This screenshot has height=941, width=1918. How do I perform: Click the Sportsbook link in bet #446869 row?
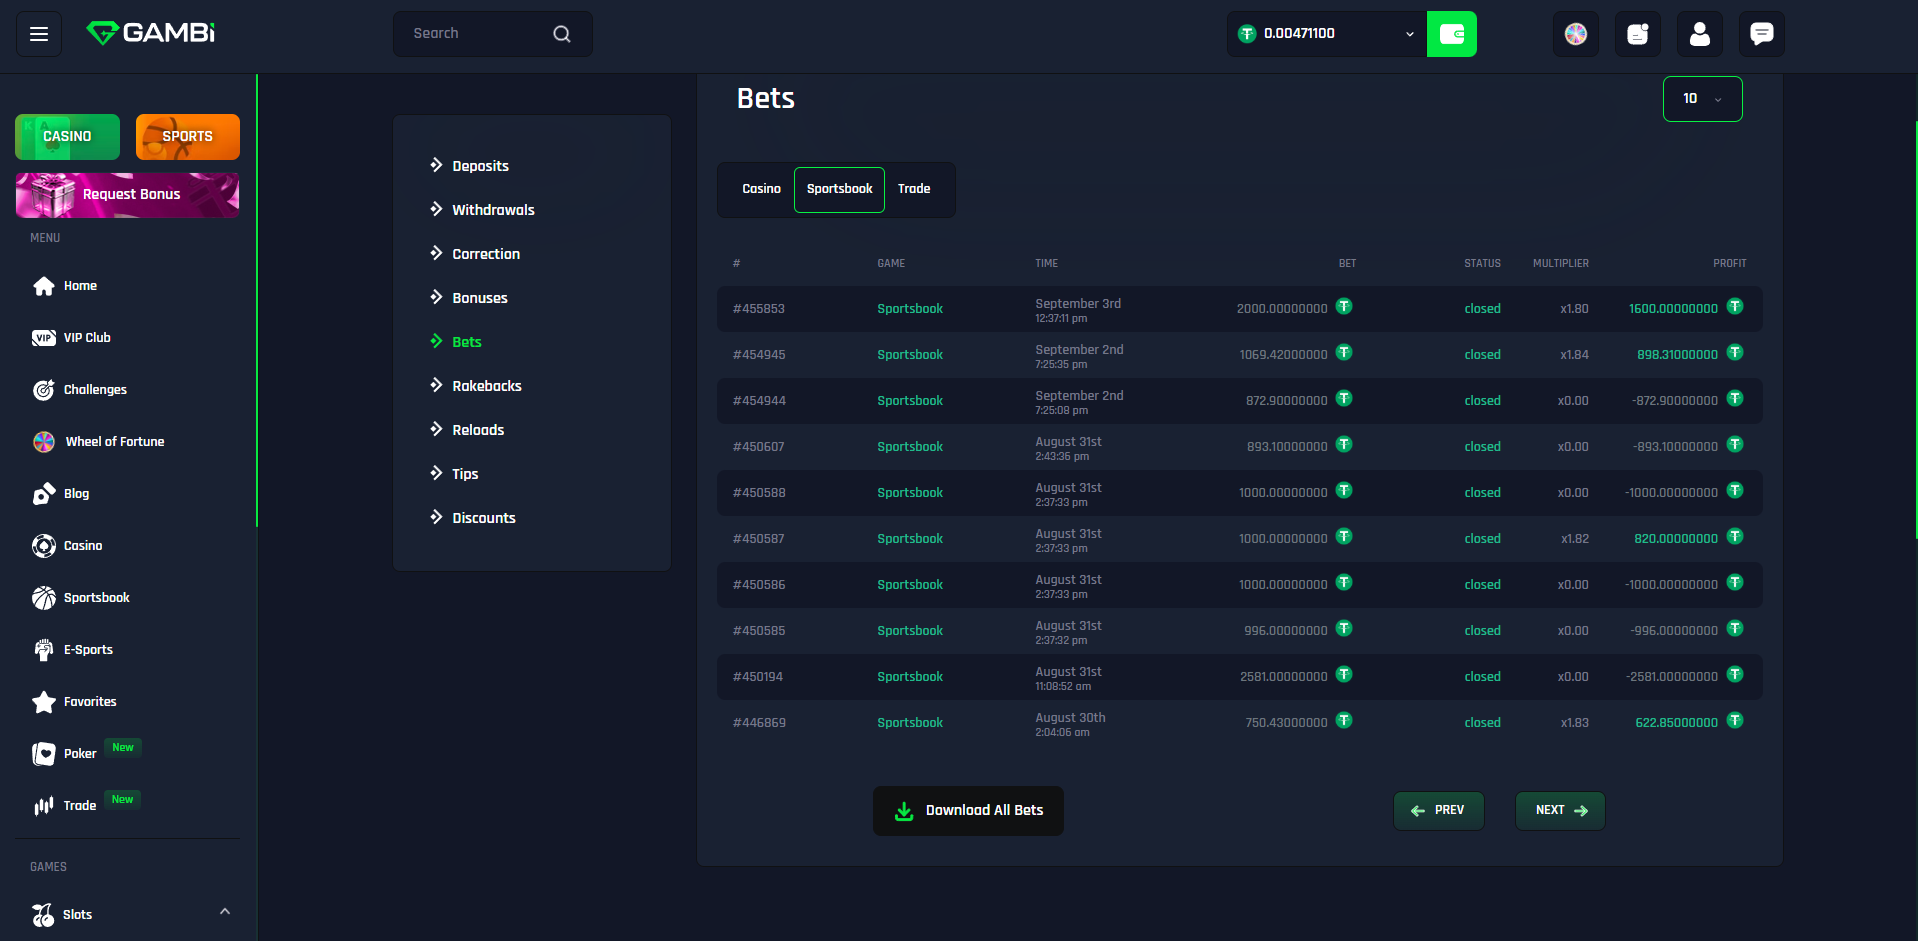(910, 723)
